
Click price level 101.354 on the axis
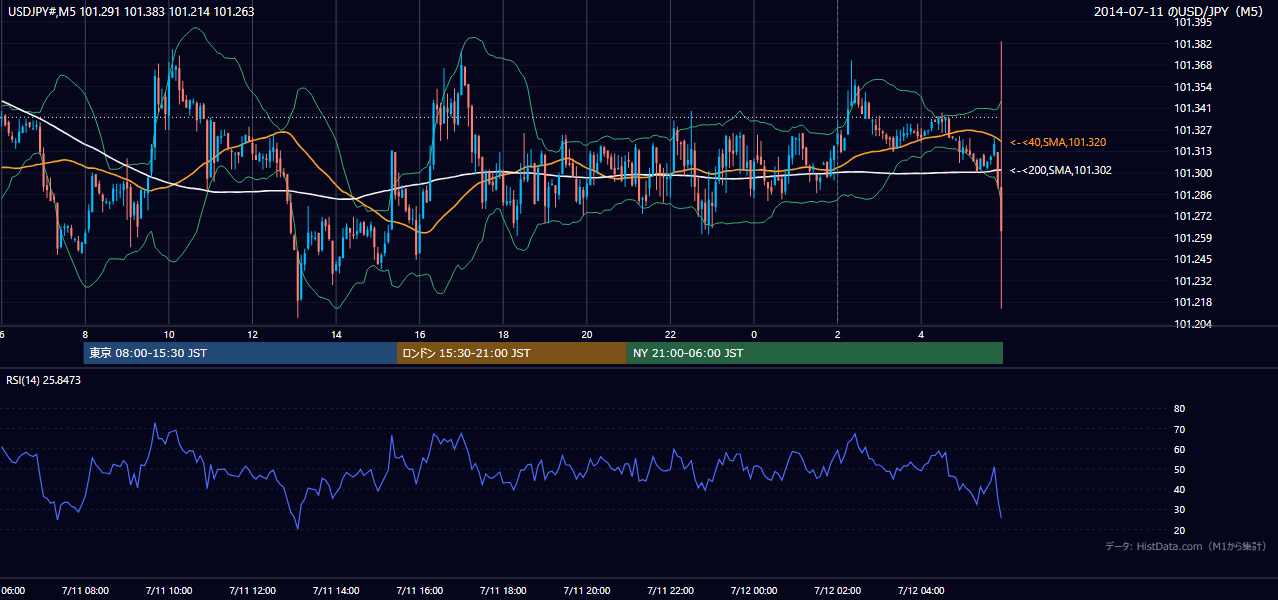point(1193,87)
